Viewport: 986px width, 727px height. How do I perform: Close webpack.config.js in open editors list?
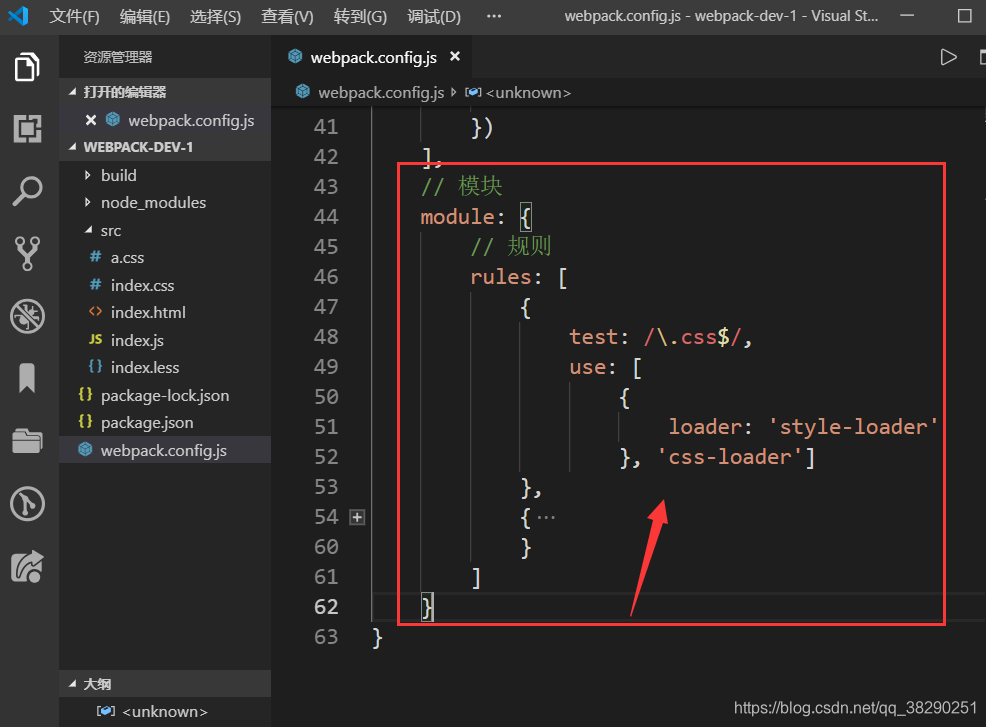91,120
